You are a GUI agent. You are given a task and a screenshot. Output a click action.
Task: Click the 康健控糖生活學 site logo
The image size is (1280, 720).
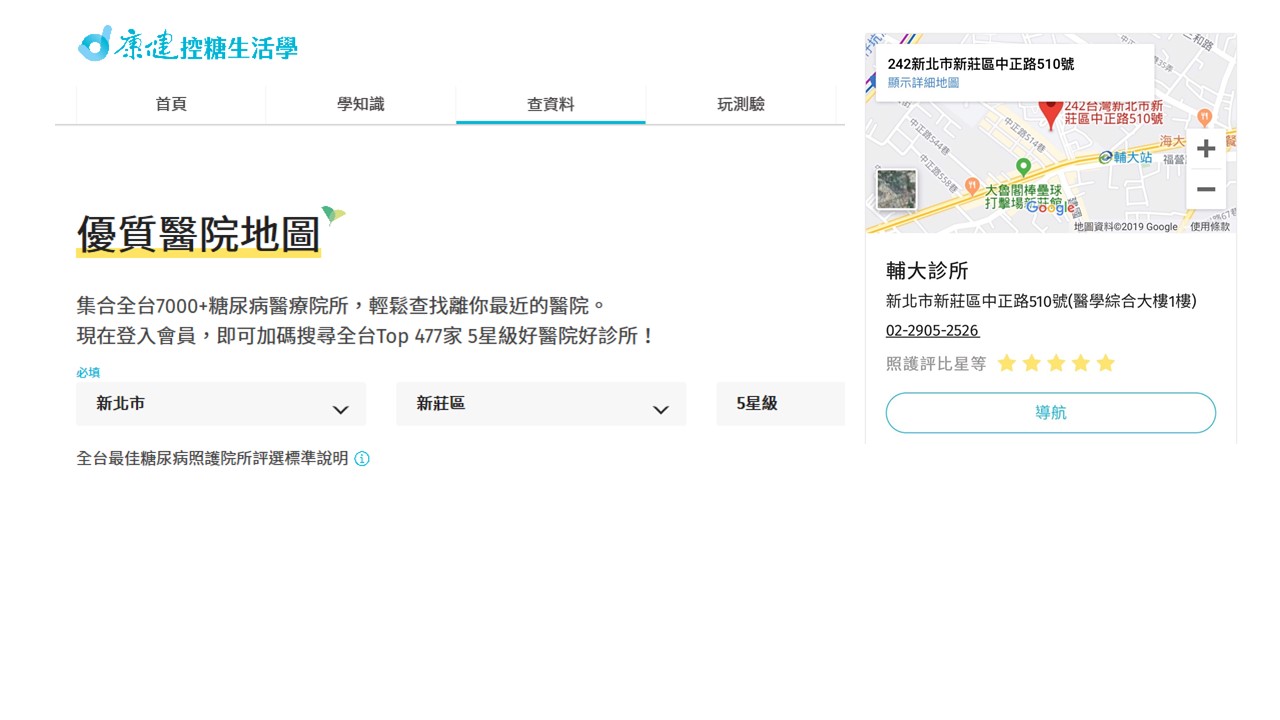[188, 44]
